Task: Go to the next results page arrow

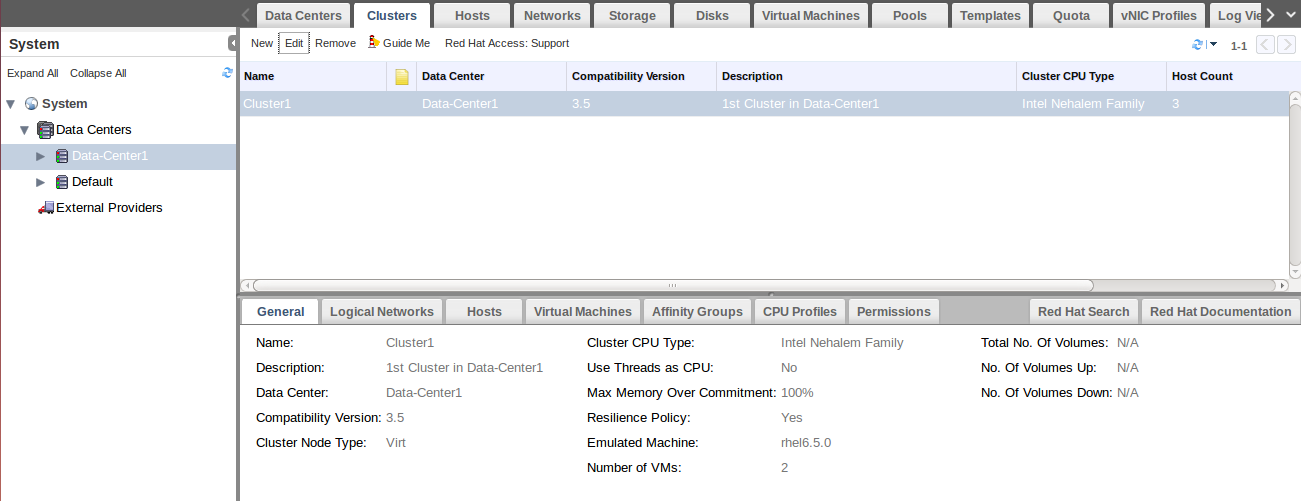Action: 1285,44
